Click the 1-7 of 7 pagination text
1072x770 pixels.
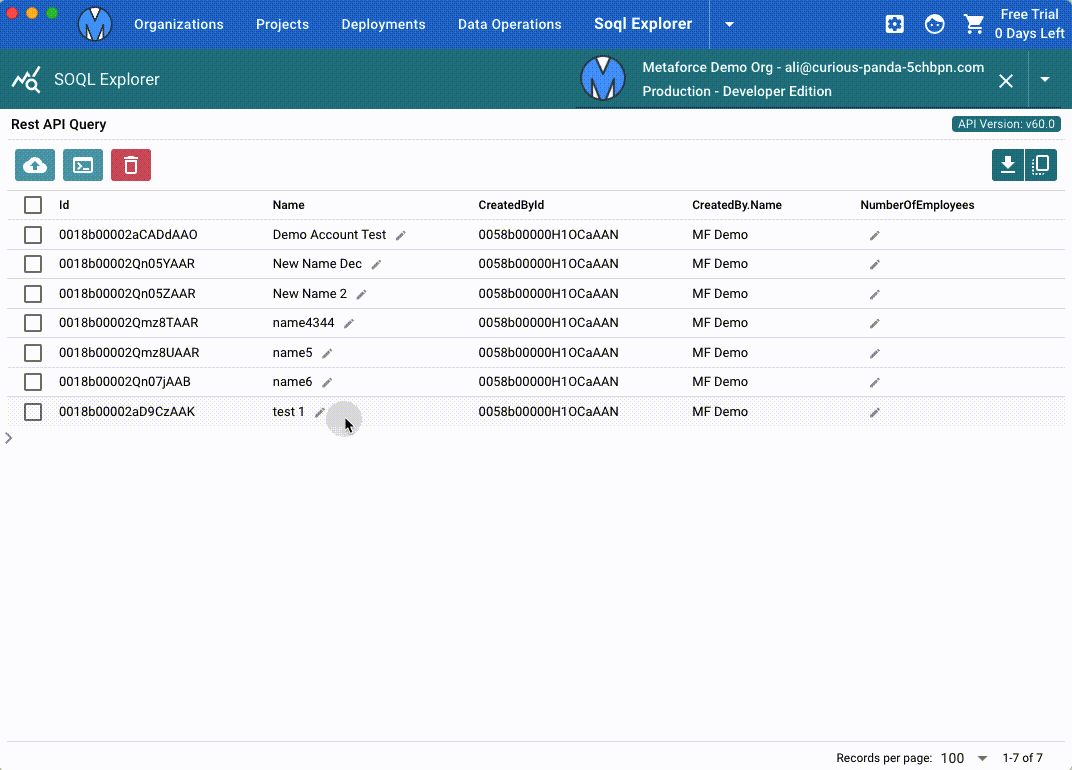click(x=1022, y=758)
